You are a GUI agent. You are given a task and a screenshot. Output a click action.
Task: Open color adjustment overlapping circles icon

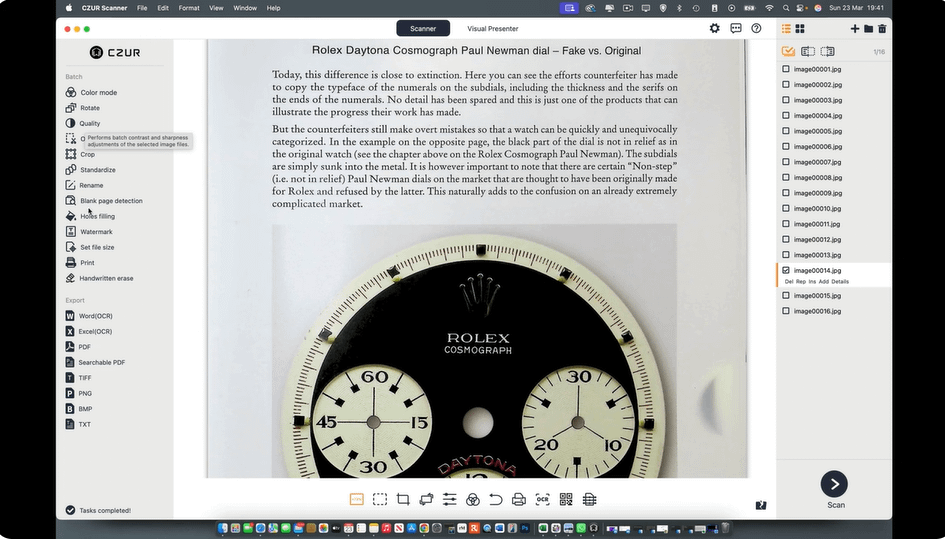473,499
